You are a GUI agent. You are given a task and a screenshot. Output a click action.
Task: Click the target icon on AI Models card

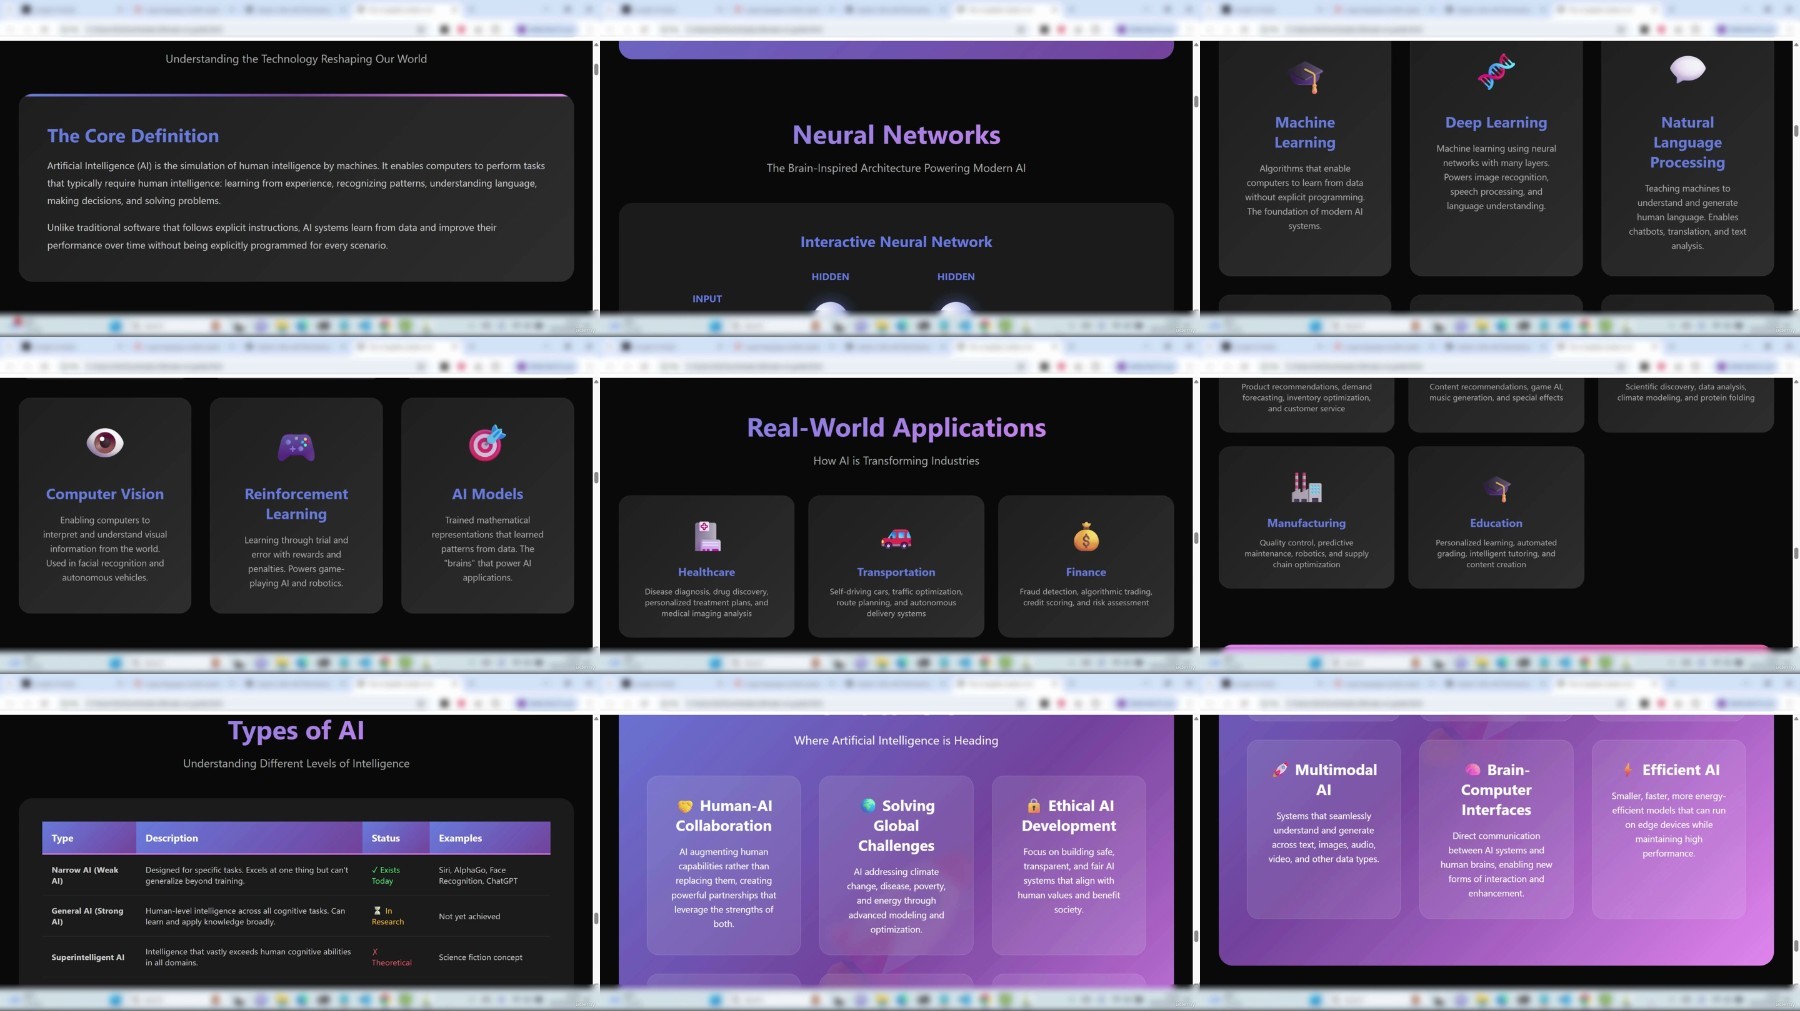click(487, 443)
